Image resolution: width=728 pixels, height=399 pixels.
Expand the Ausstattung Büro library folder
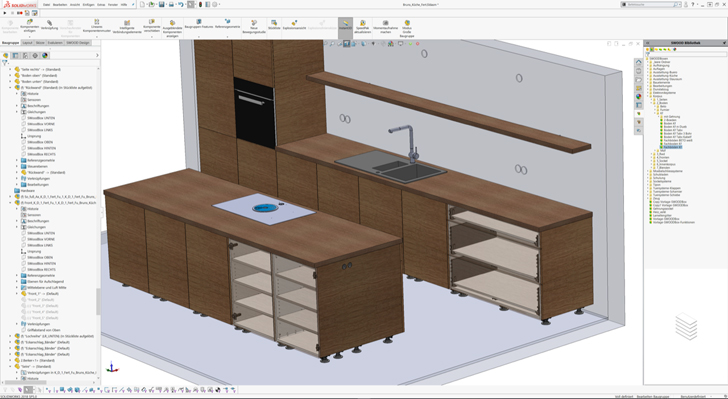click(x=648, y=72)
